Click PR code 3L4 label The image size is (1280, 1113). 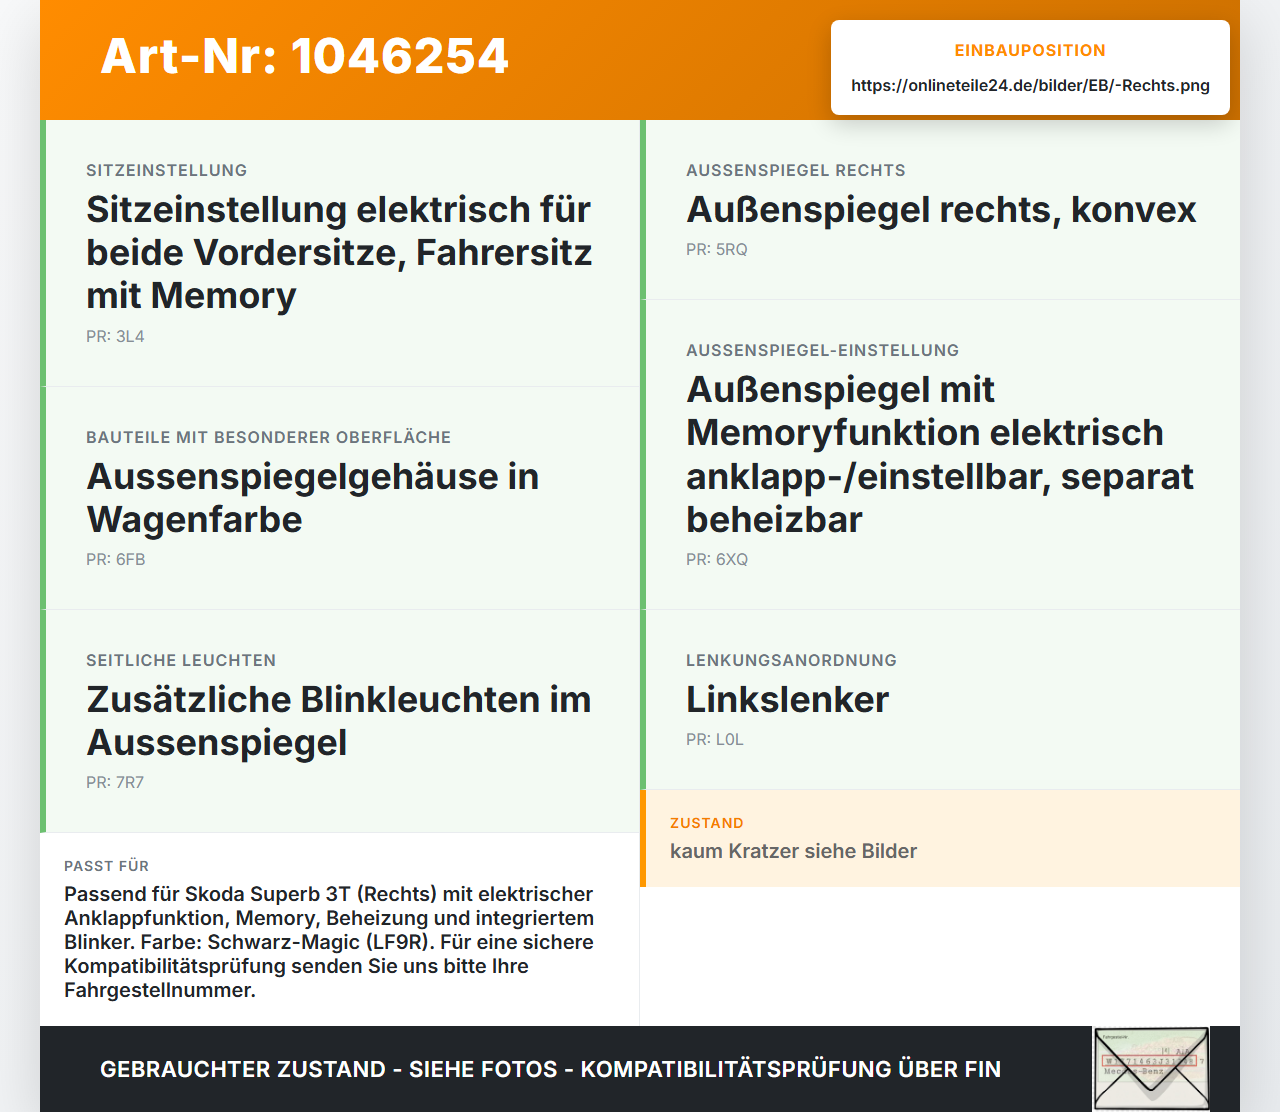115,337
